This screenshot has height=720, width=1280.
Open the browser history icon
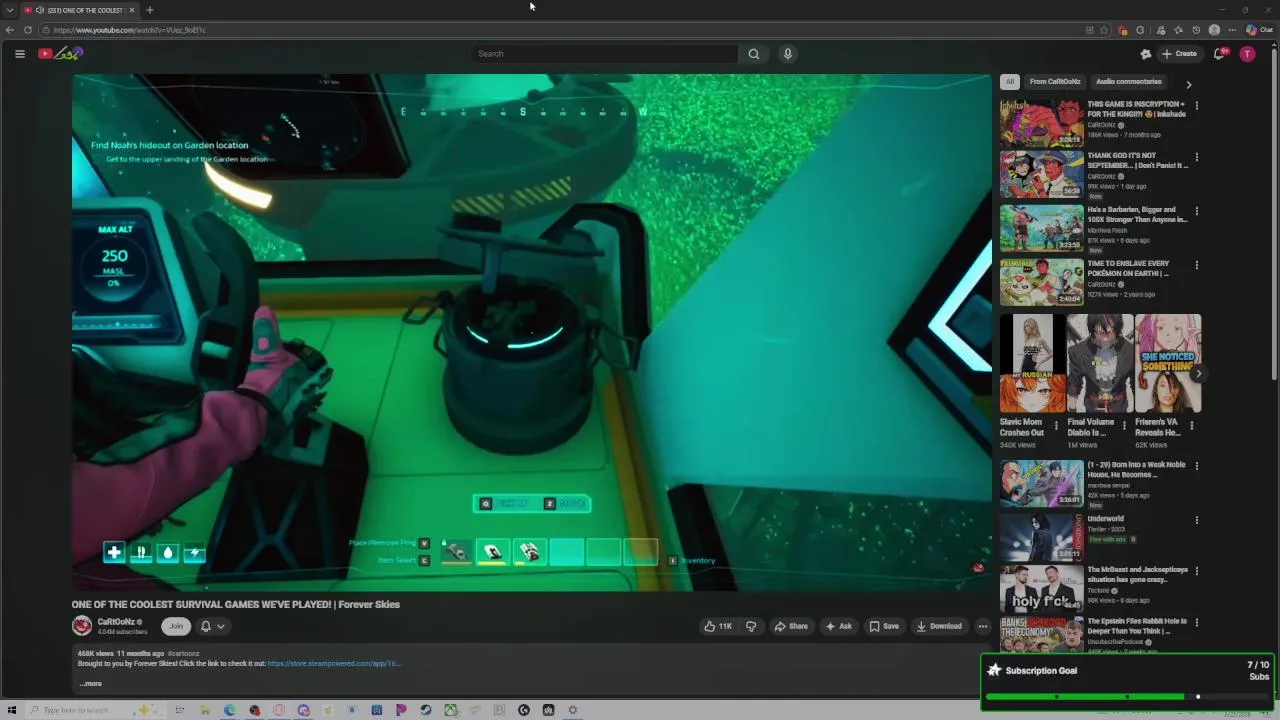point(1196,30)
